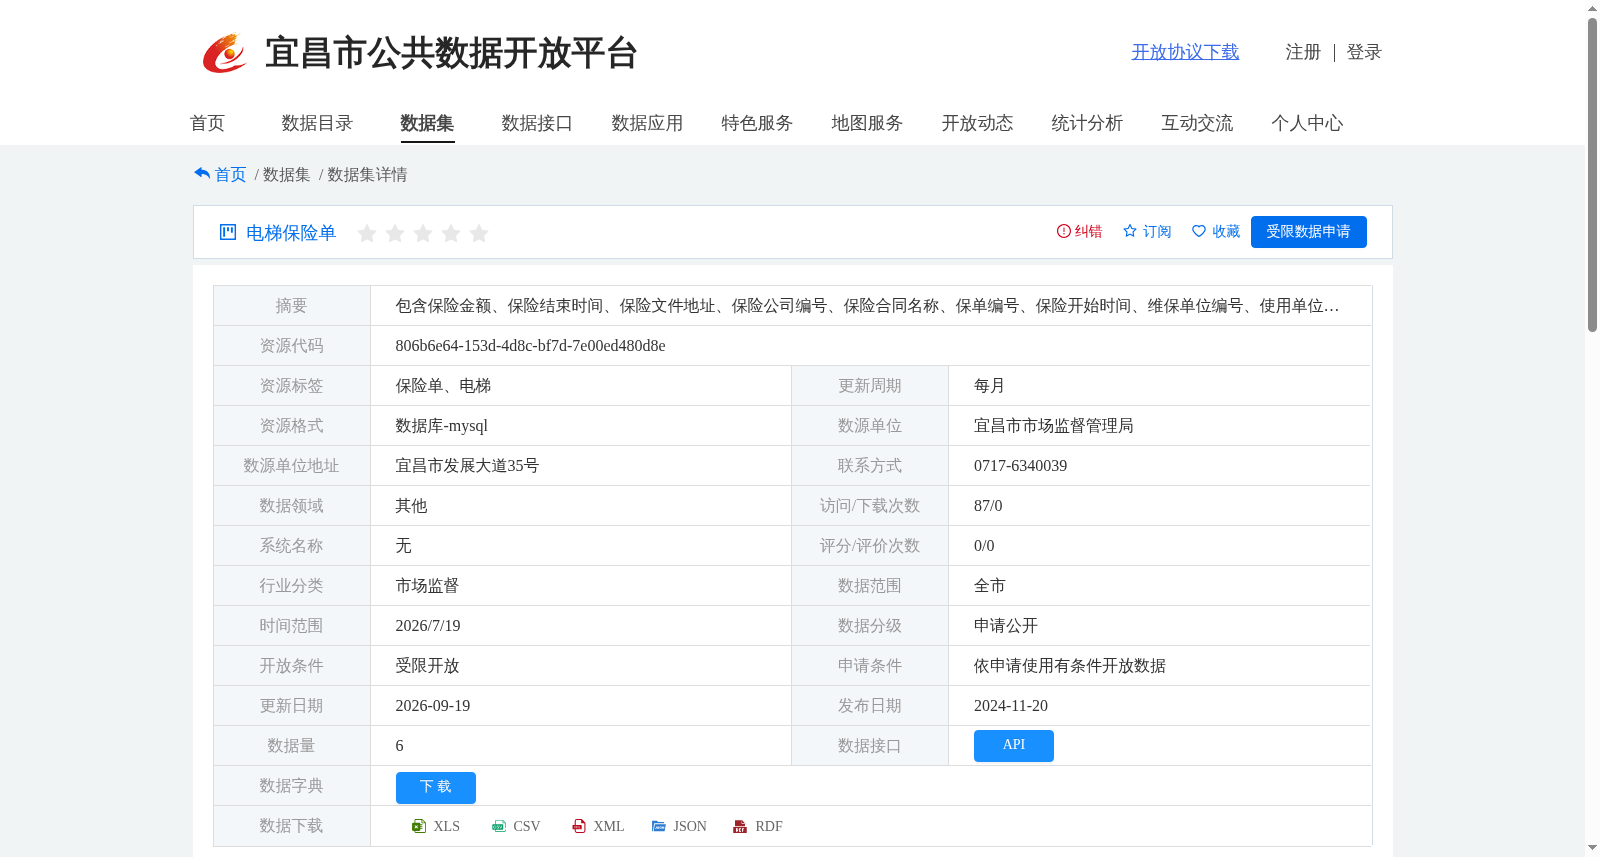Open the 互动交流 navigation item
Screen dimensions: 1600x857
click(x=1197, y=123)
